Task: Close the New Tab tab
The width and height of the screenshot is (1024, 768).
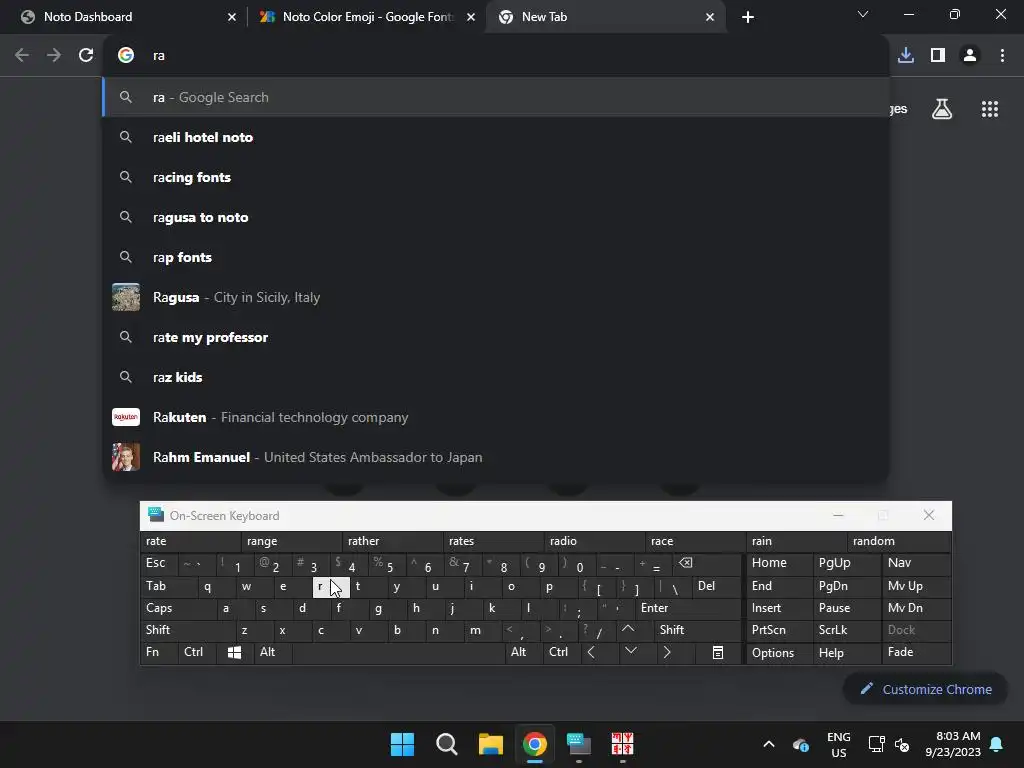Action: click(710, 17)
